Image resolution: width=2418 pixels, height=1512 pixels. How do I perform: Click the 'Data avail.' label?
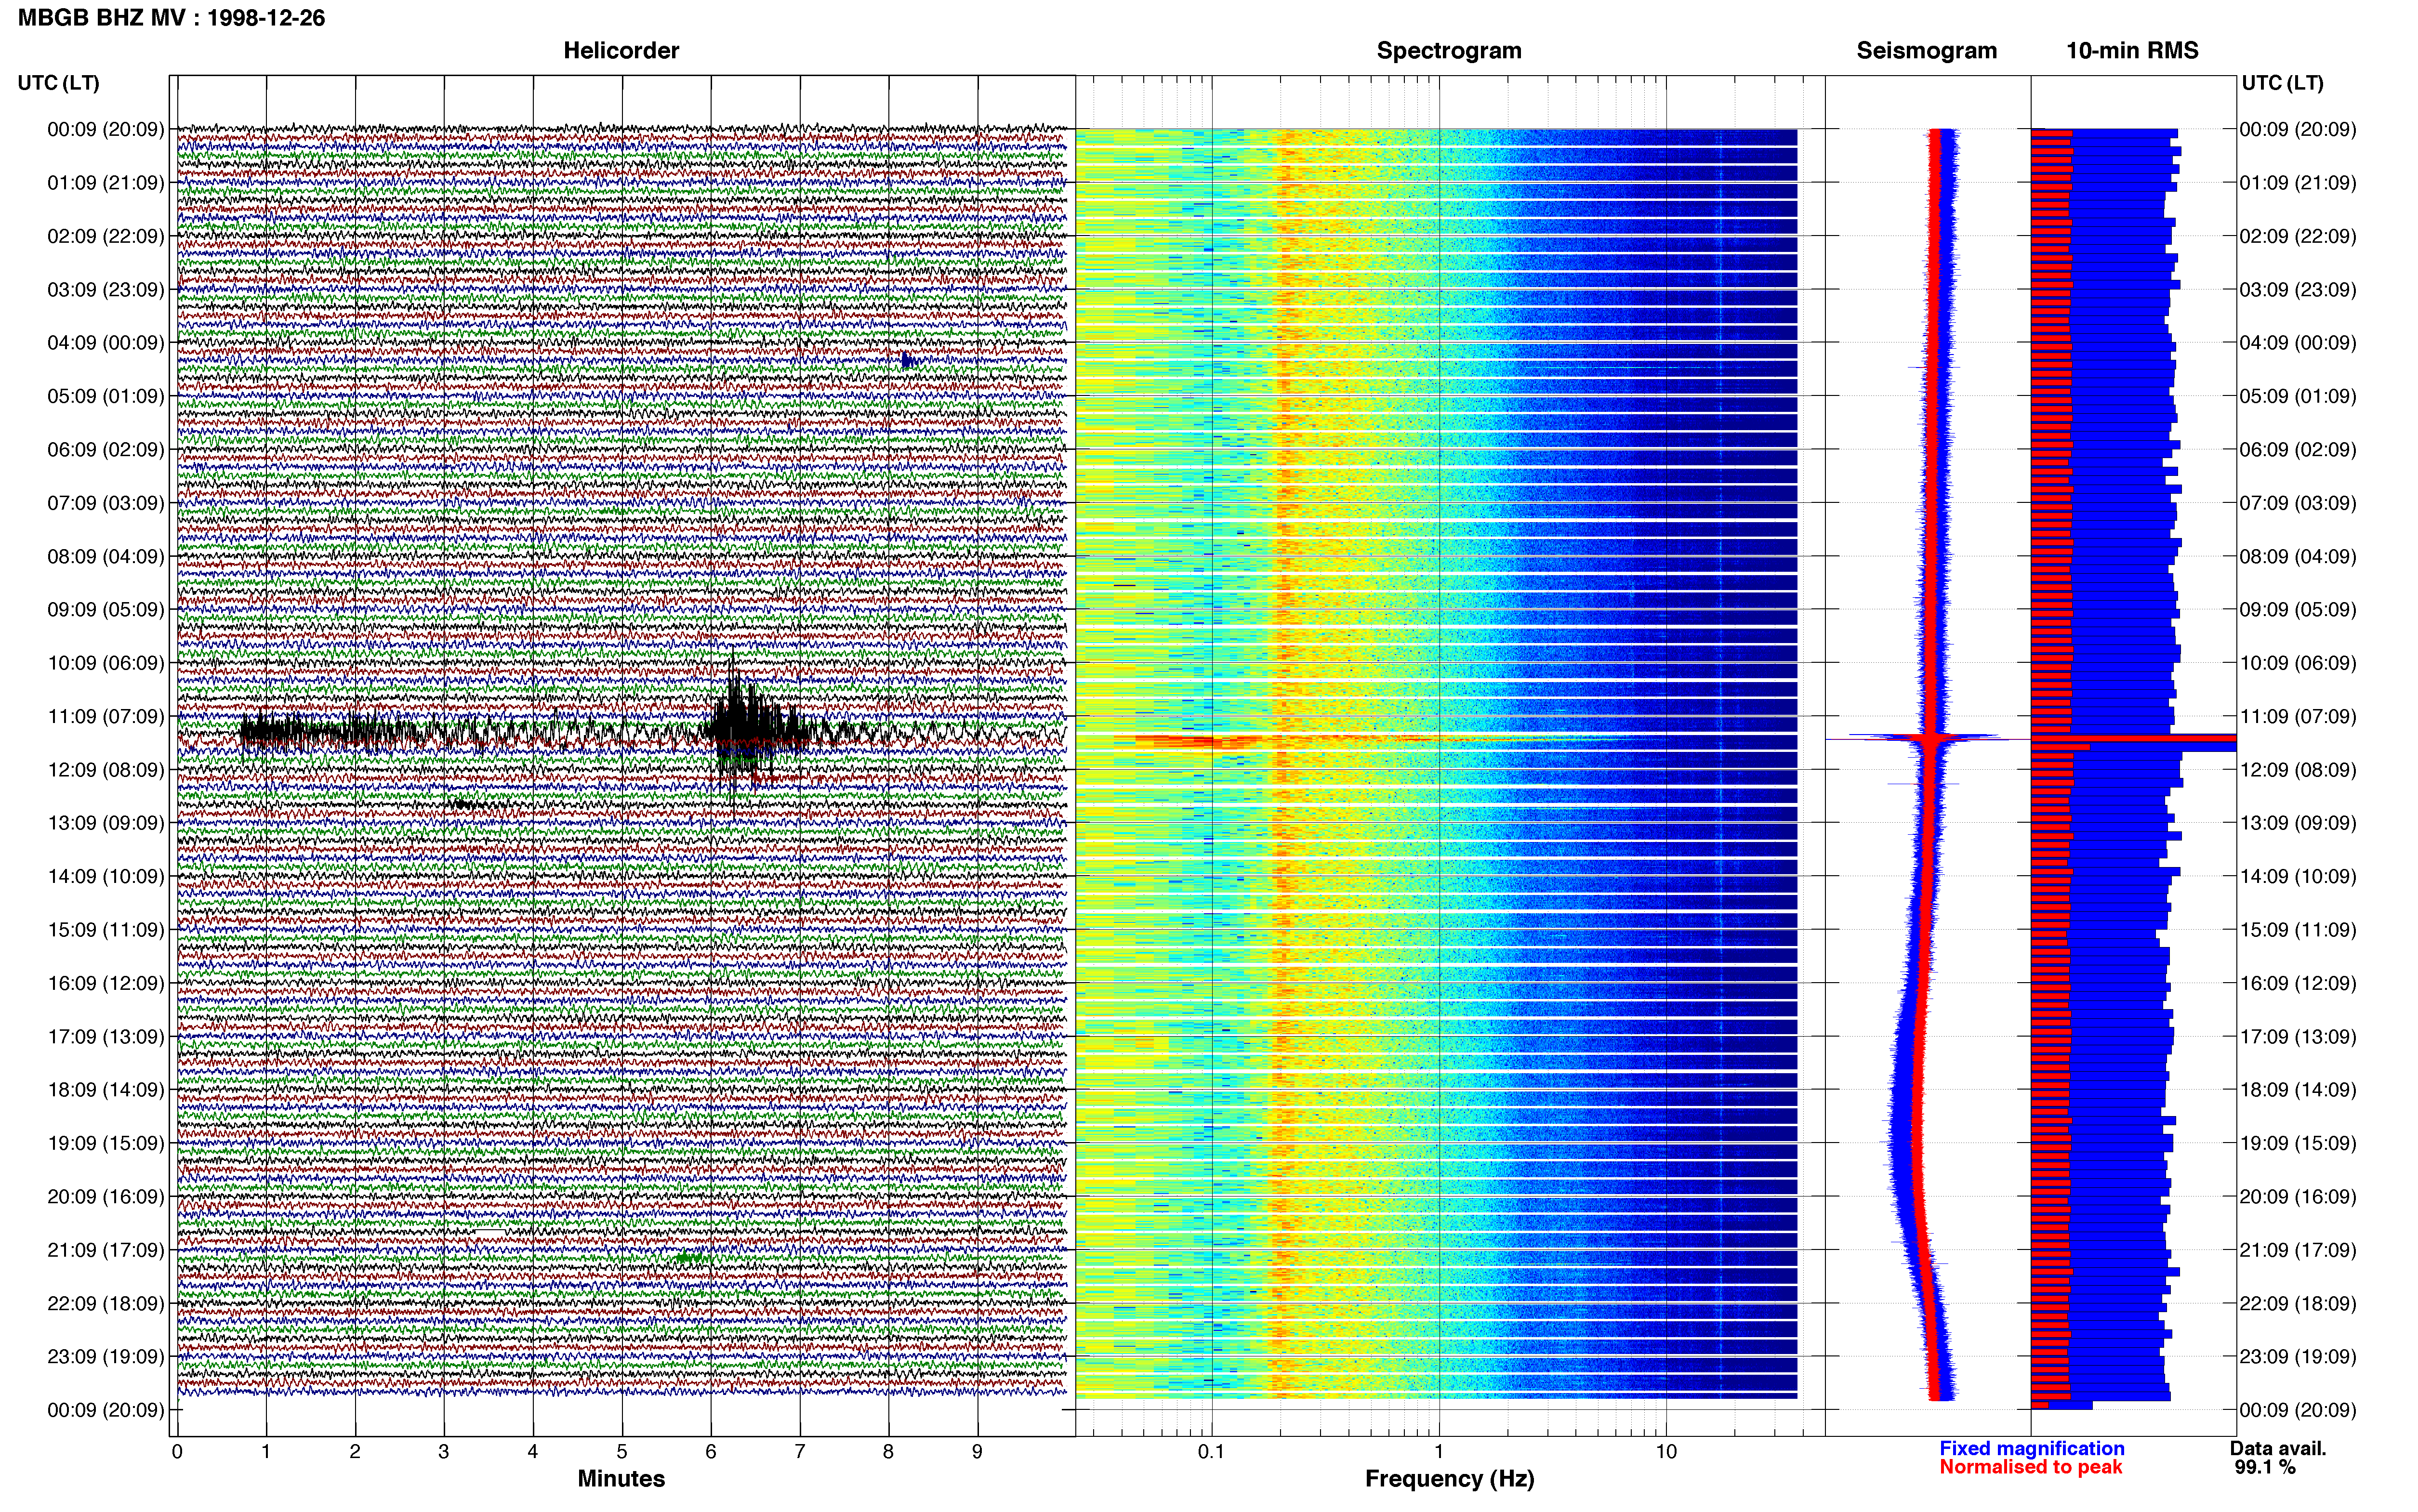pyautogui.click(x=2278, y=1449)
